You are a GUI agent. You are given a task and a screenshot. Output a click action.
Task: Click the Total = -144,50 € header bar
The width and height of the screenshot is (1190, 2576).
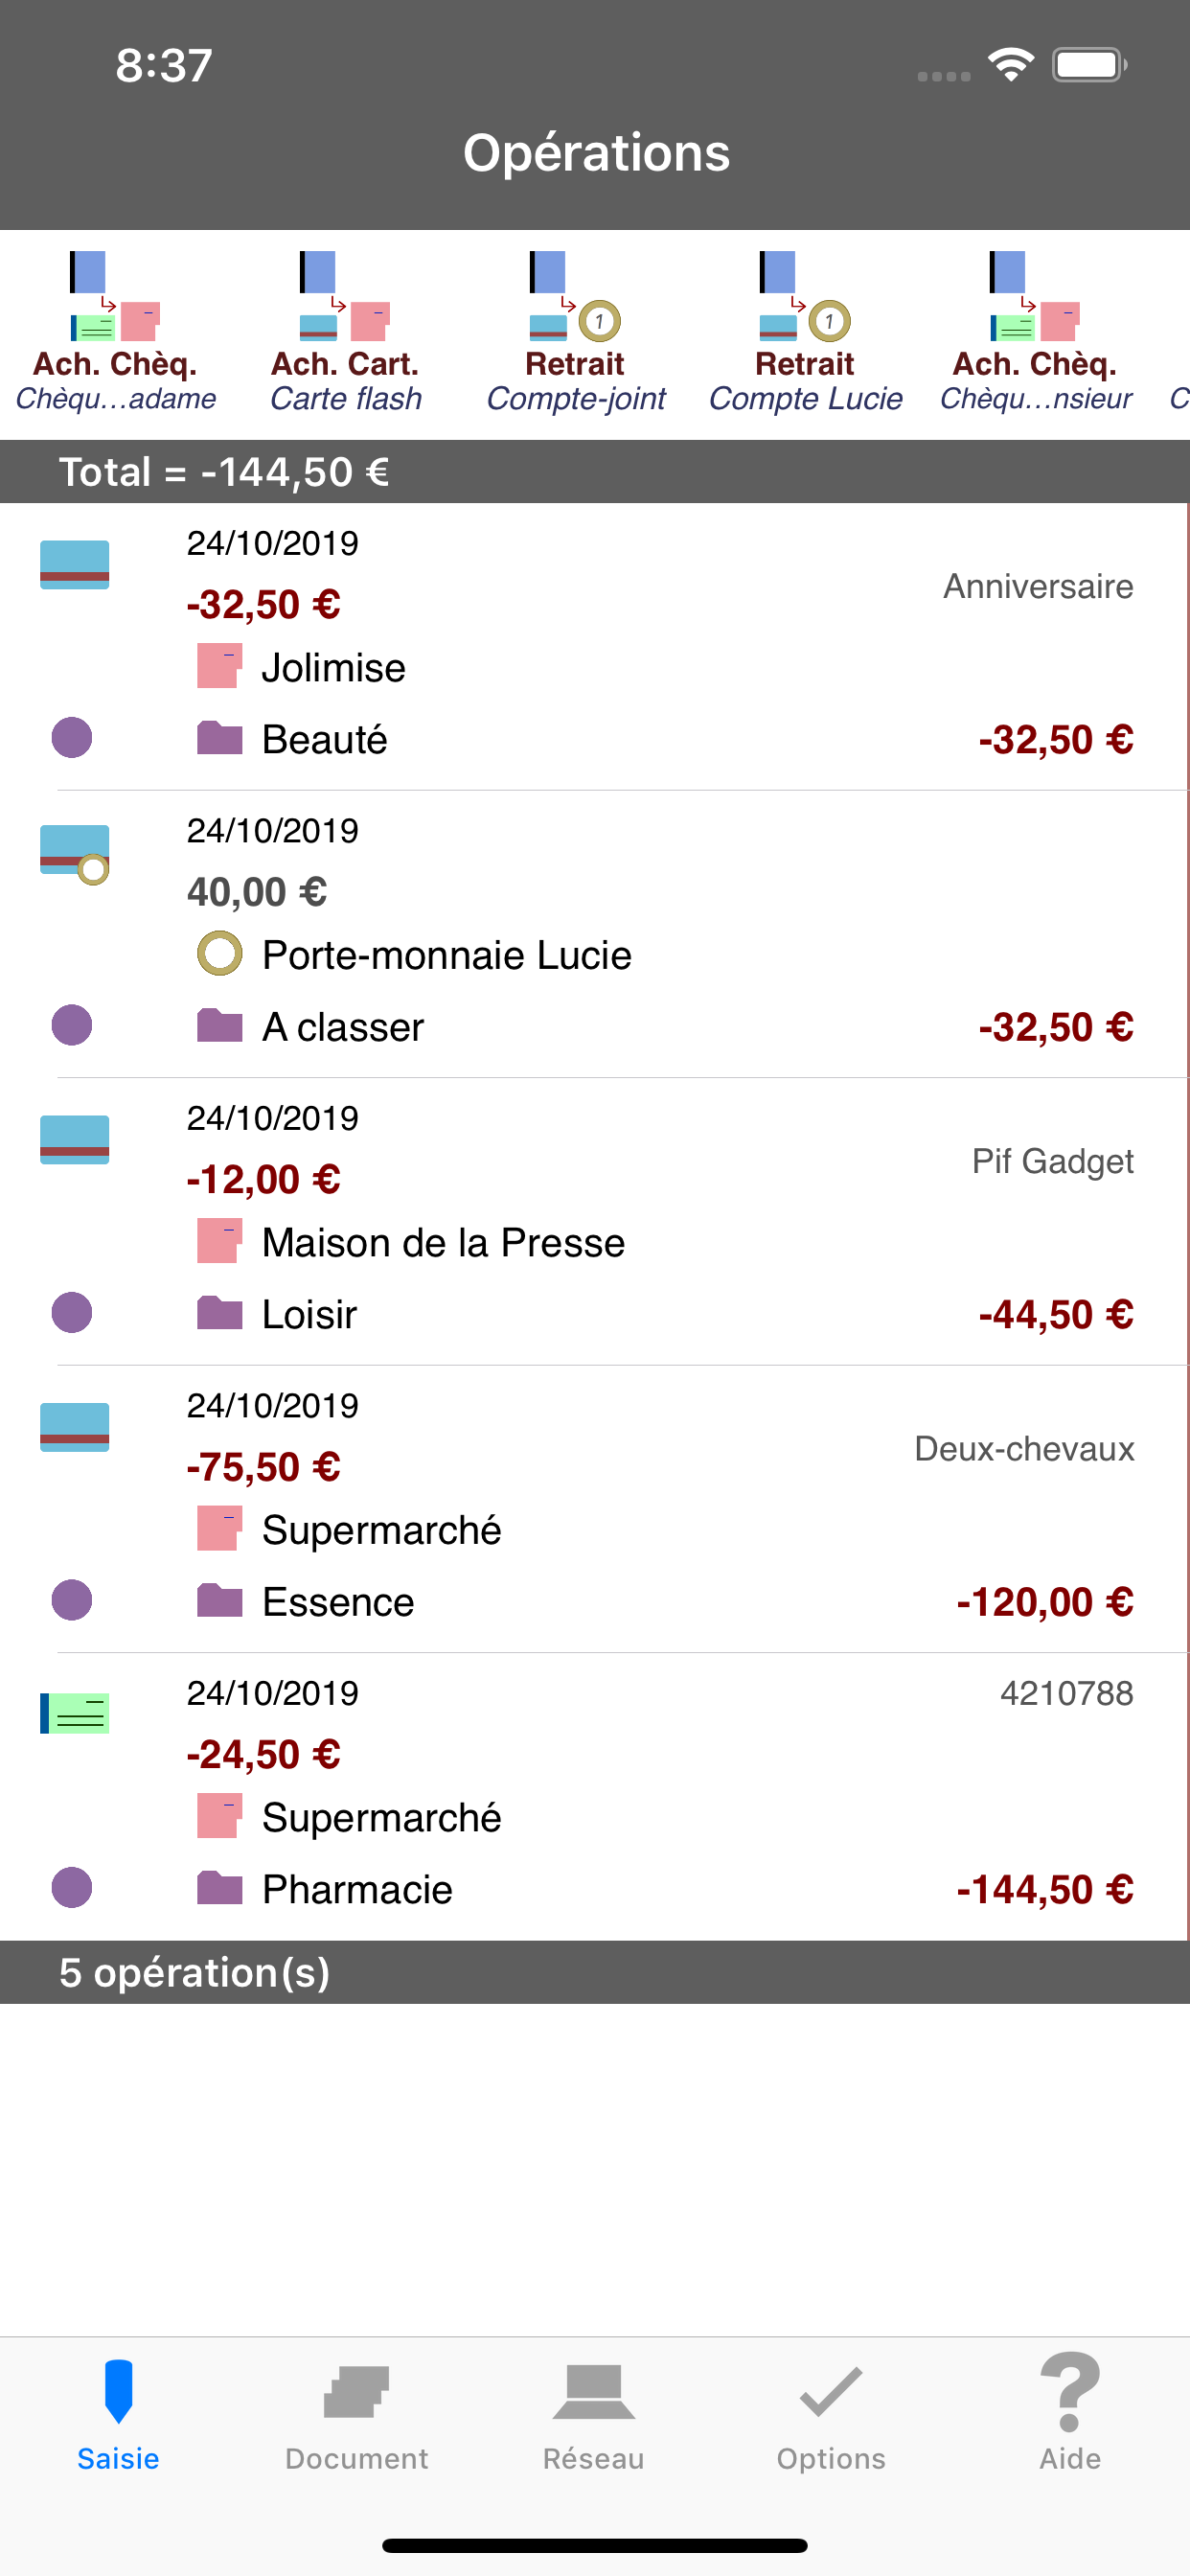595,471
